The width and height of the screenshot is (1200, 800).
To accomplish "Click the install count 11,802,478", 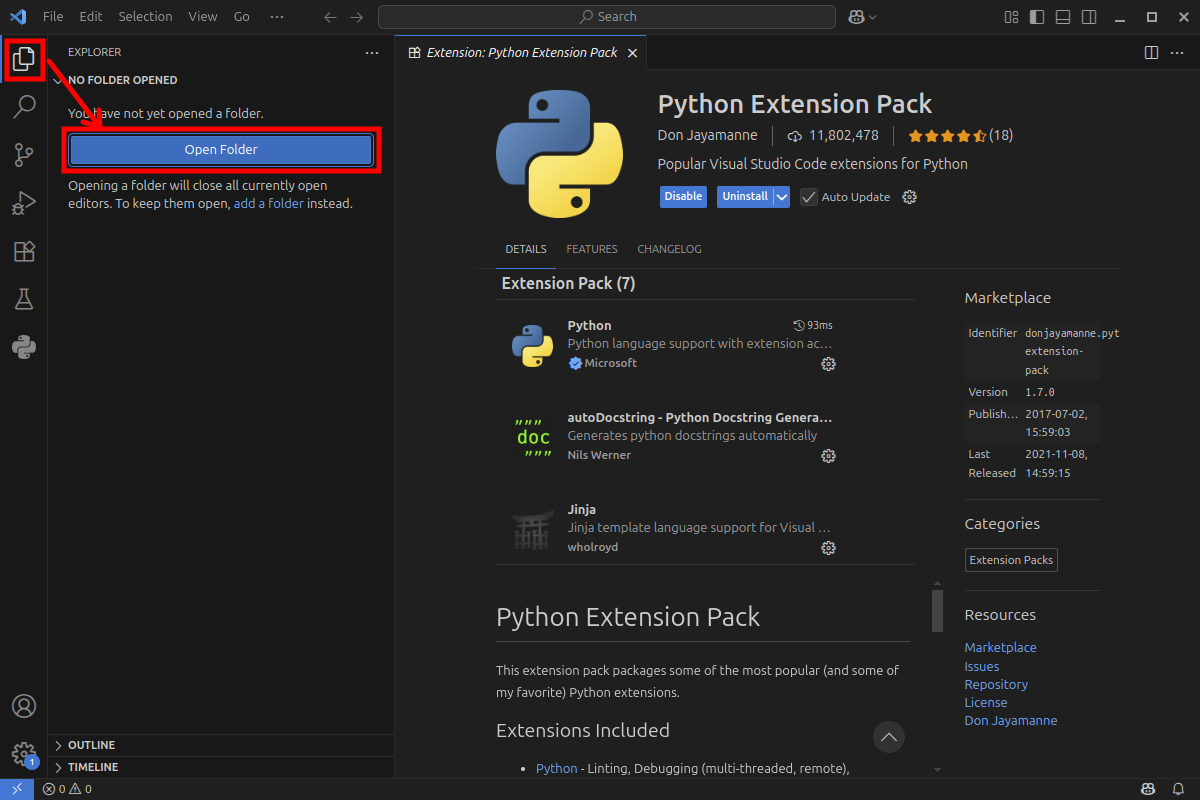I will pos(833,135).
